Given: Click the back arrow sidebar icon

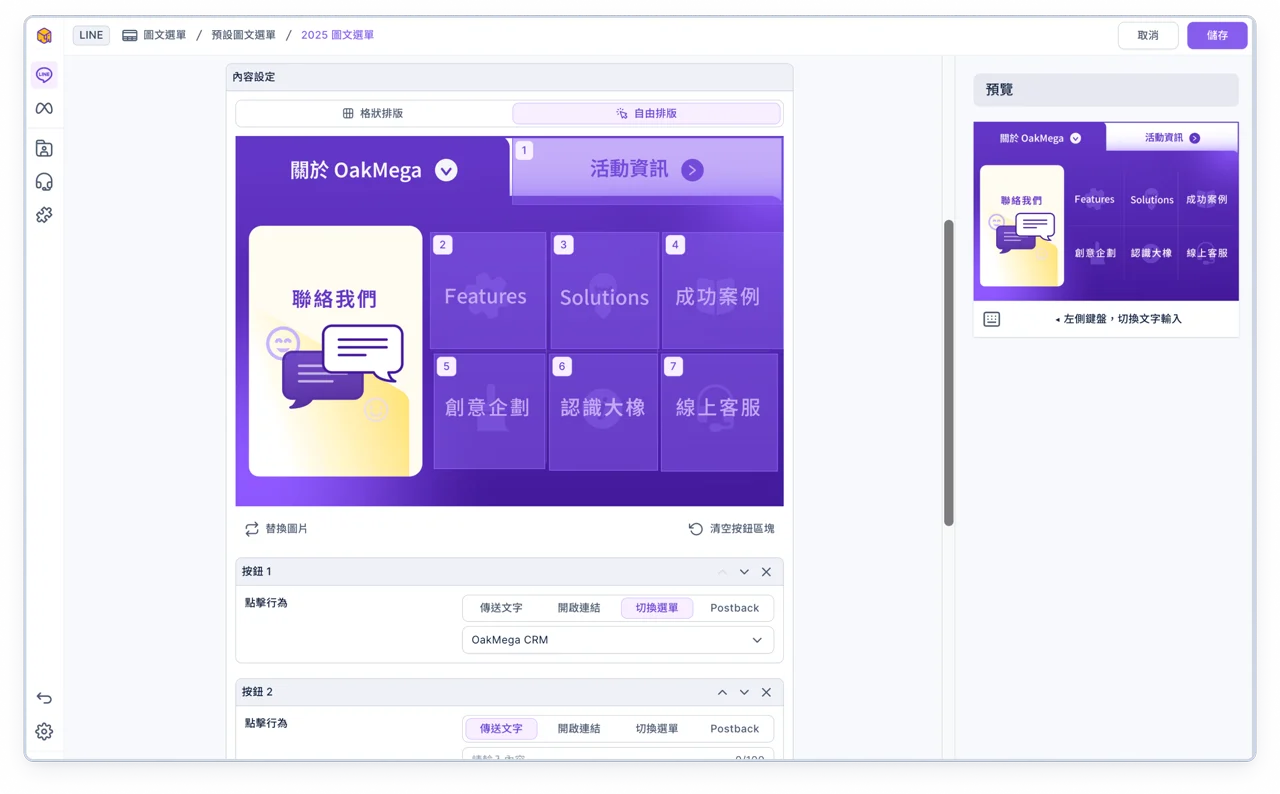Looking at the screenshot, I should tap(44, 698).
